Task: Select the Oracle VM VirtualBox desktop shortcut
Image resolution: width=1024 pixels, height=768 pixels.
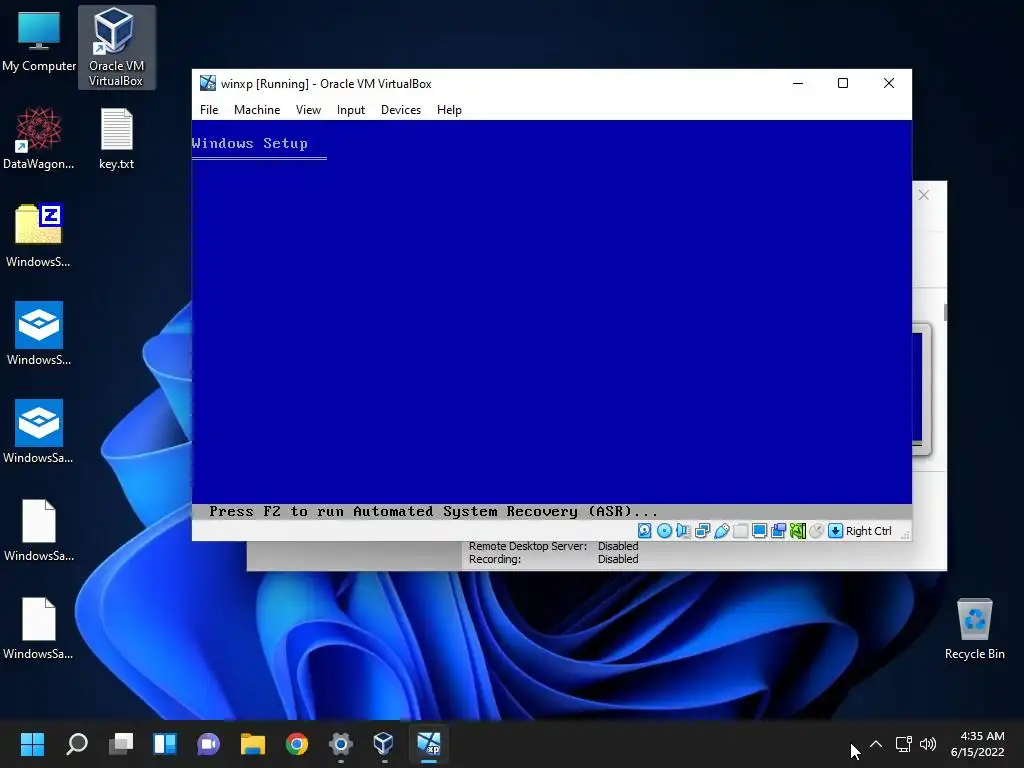Action: [116, 48]
